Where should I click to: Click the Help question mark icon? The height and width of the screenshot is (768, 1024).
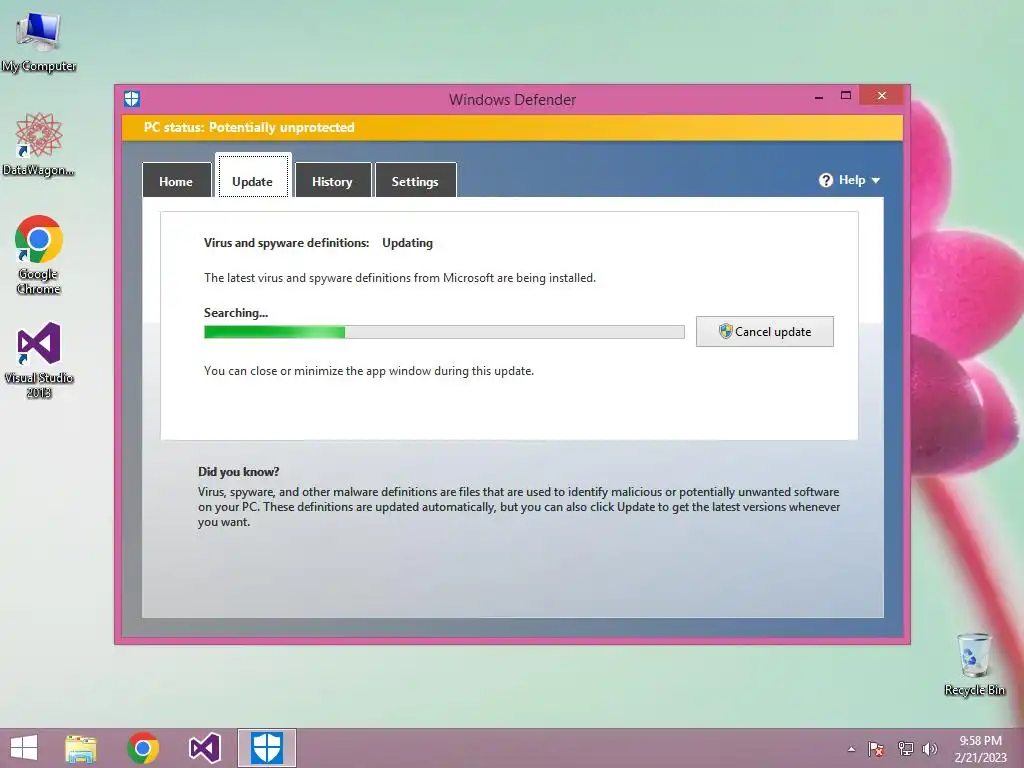coord(825,180)
